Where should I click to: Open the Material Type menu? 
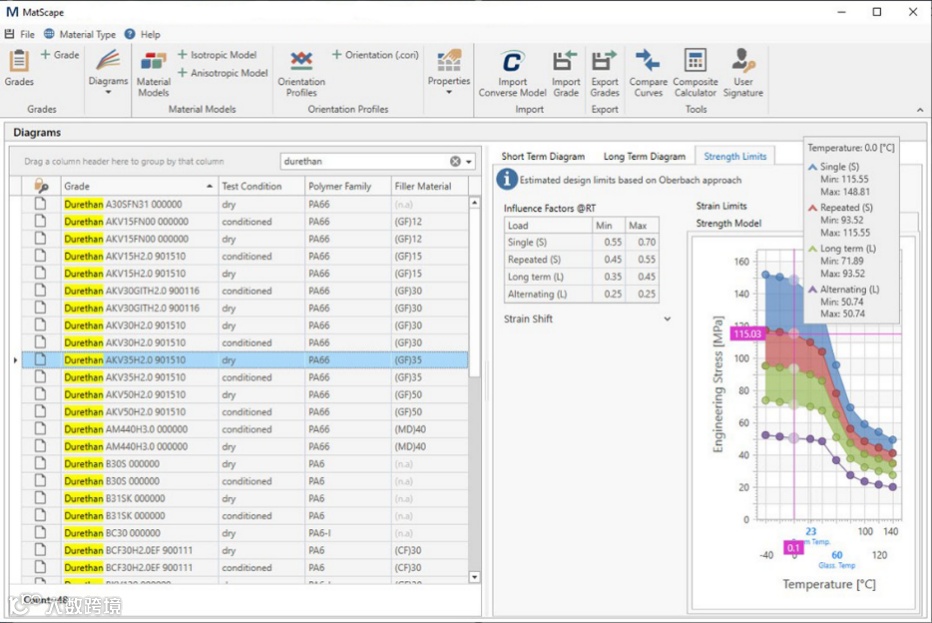coord(80,34)
